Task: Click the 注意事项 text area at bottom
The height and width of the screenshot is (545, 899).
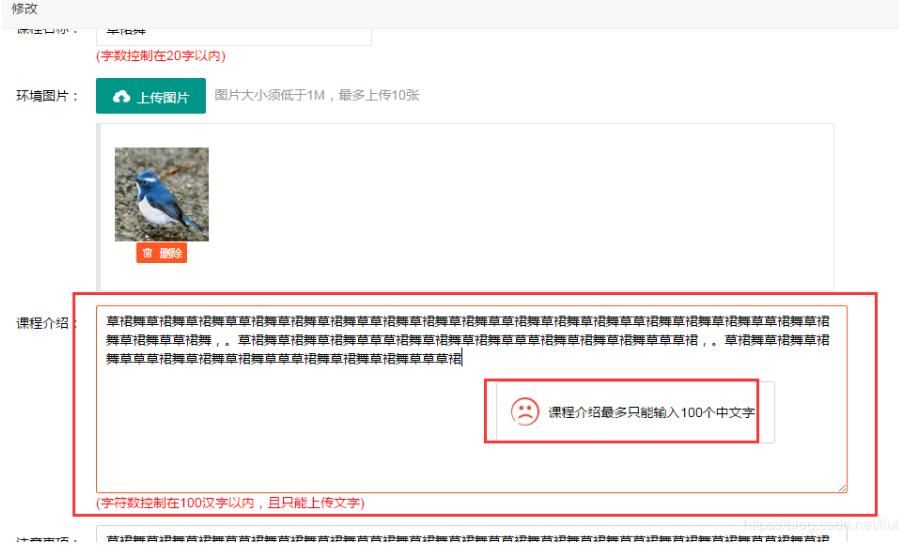Action: point(471,535)
